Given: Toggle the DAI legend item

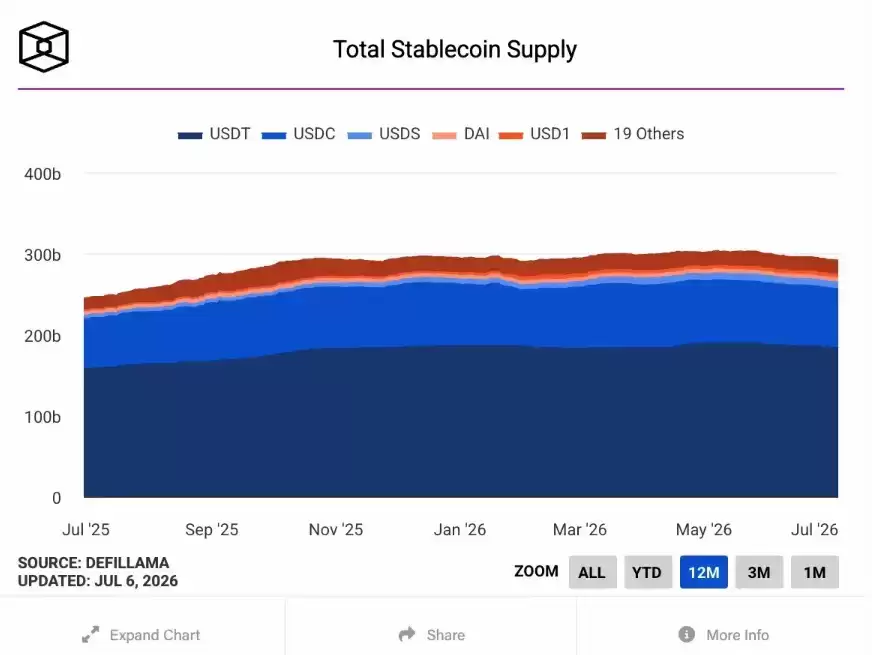Looking at the screenshot, I should point(460,134).
